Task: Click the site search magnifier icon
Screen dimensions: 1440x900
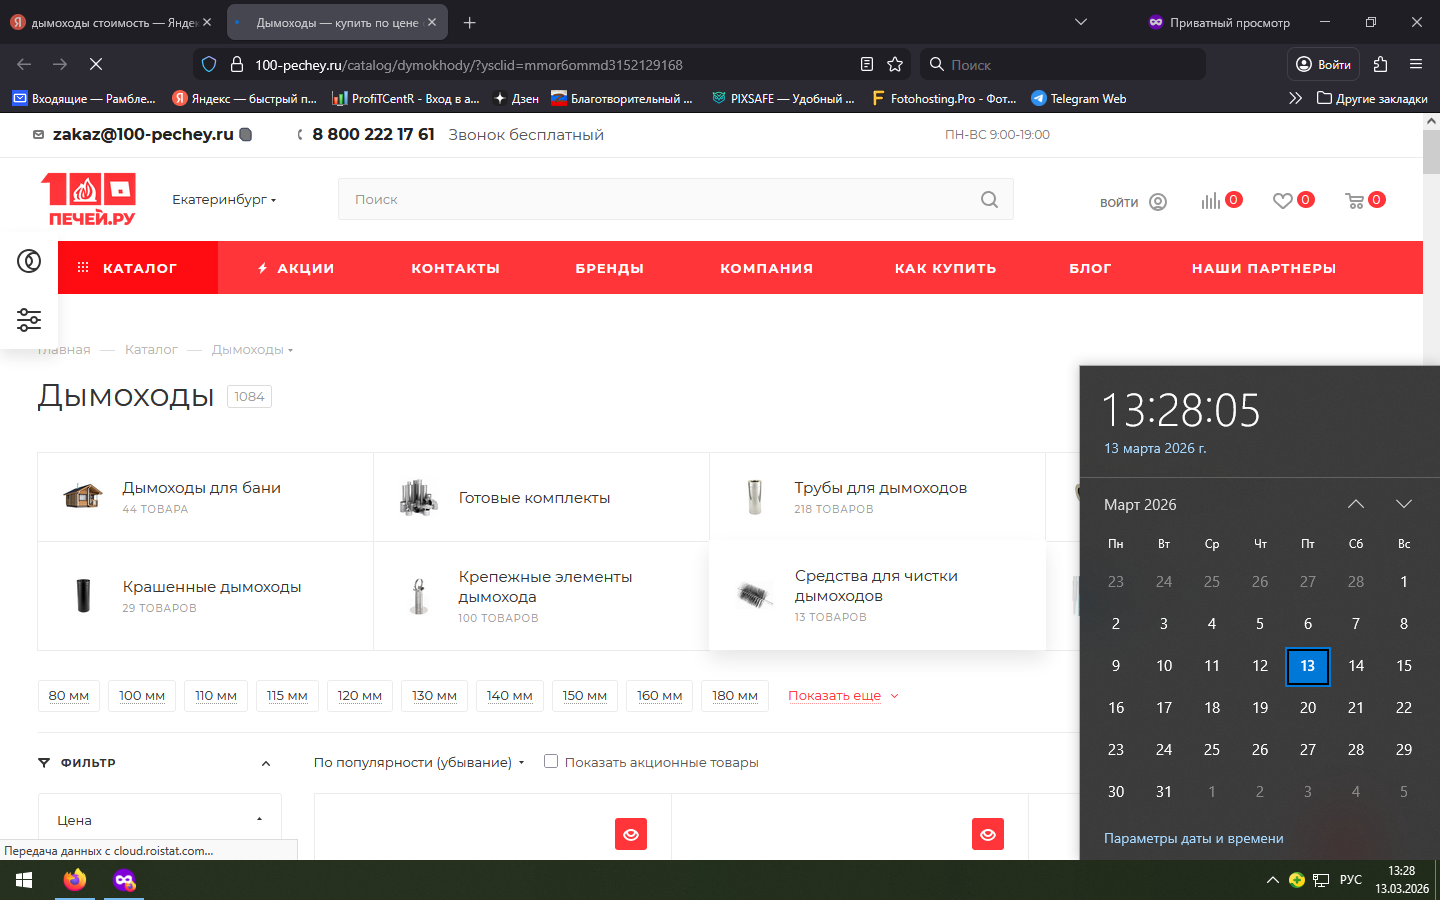Action: point(989,199)
